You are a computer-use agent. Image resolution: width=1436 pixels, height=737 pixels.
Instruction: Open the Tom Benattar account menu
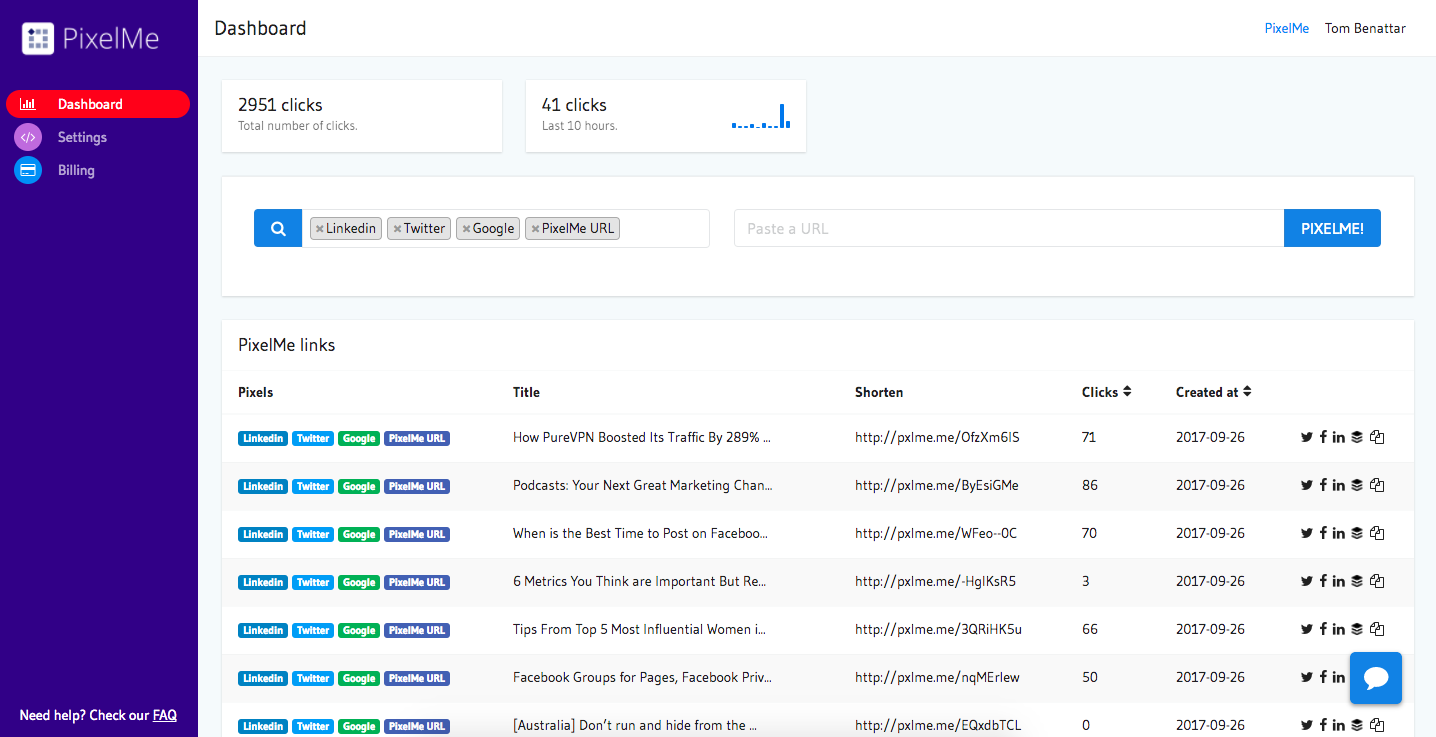pyautogui.click(x=1365, y=28)
